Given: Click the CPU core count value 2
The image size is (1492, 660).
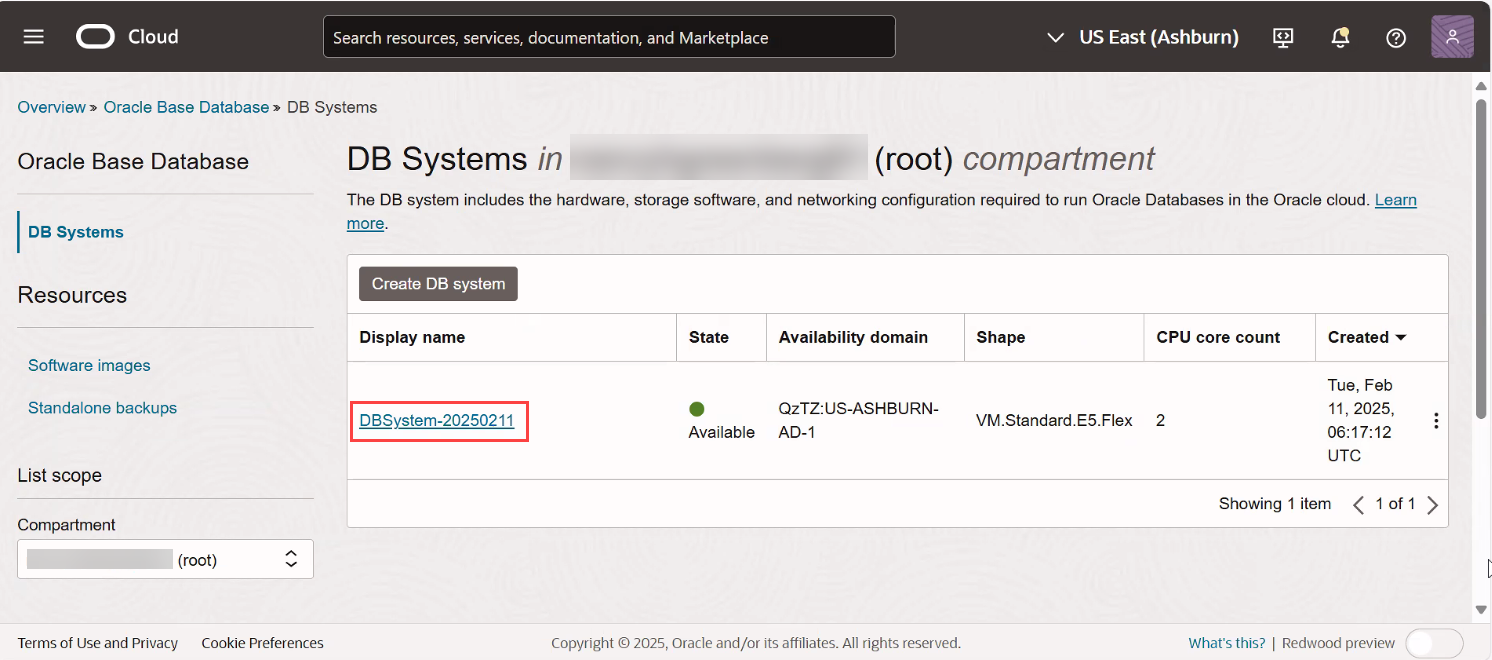Looking at the screenshot, I should (x=1161, y=421).
